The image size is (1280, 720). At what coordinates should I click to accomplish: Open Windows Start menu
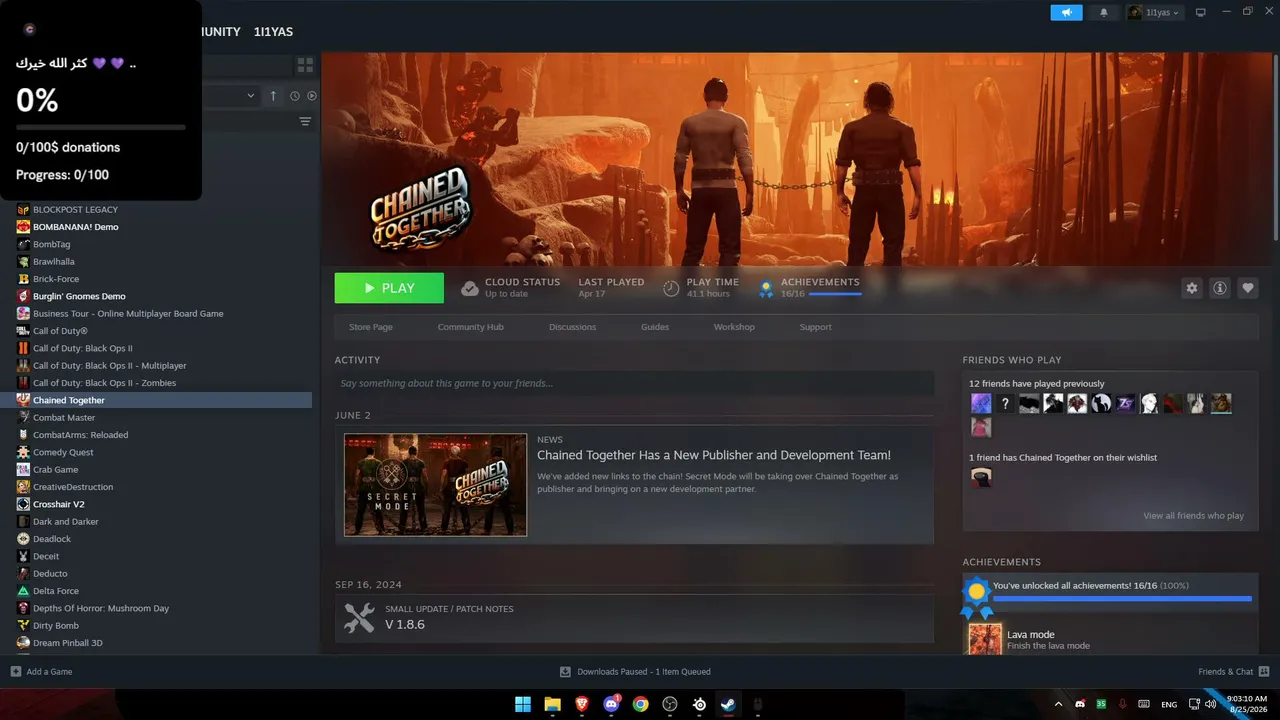pos(523,704)
